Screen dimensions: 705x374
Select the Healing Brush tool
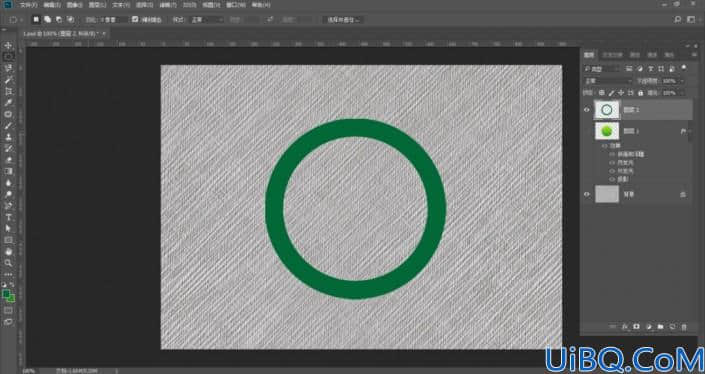(x=8, y=114)
